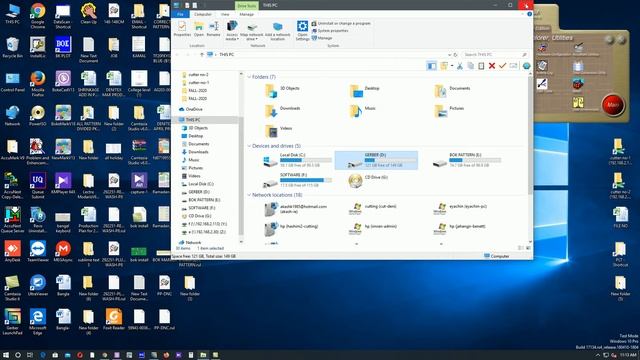640x360 pixels.
Task: Select Local Disk (C:) drive
Action: [297, 160]
